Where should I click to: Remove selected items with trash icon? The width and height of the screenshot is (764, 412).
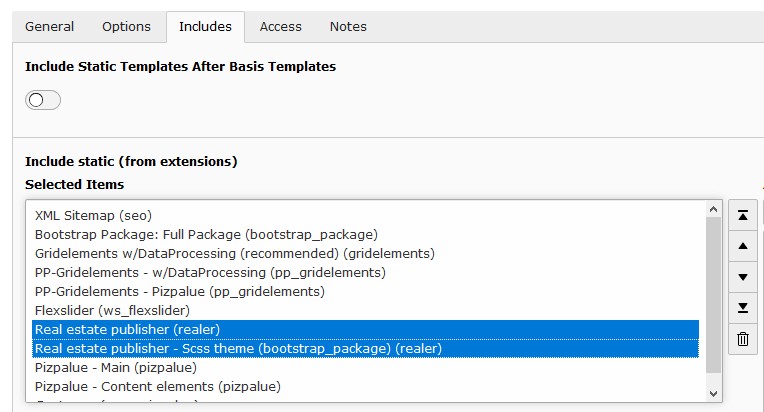743,338
